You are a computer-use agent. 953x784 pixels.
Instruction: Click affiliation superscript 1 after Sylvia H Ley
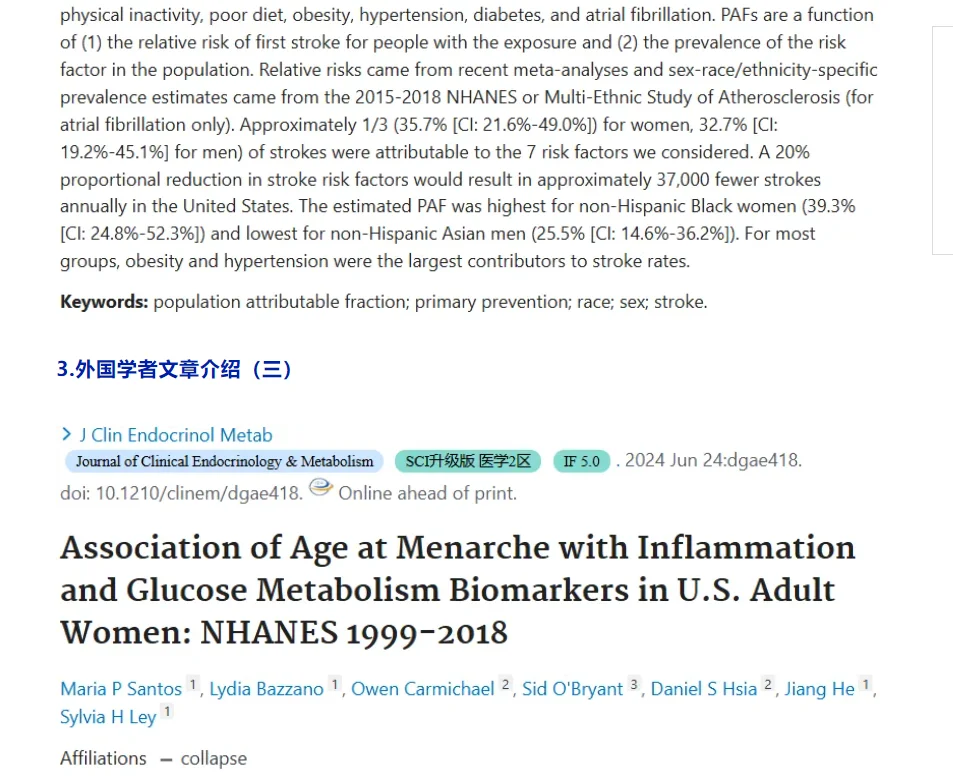point(167,712)
